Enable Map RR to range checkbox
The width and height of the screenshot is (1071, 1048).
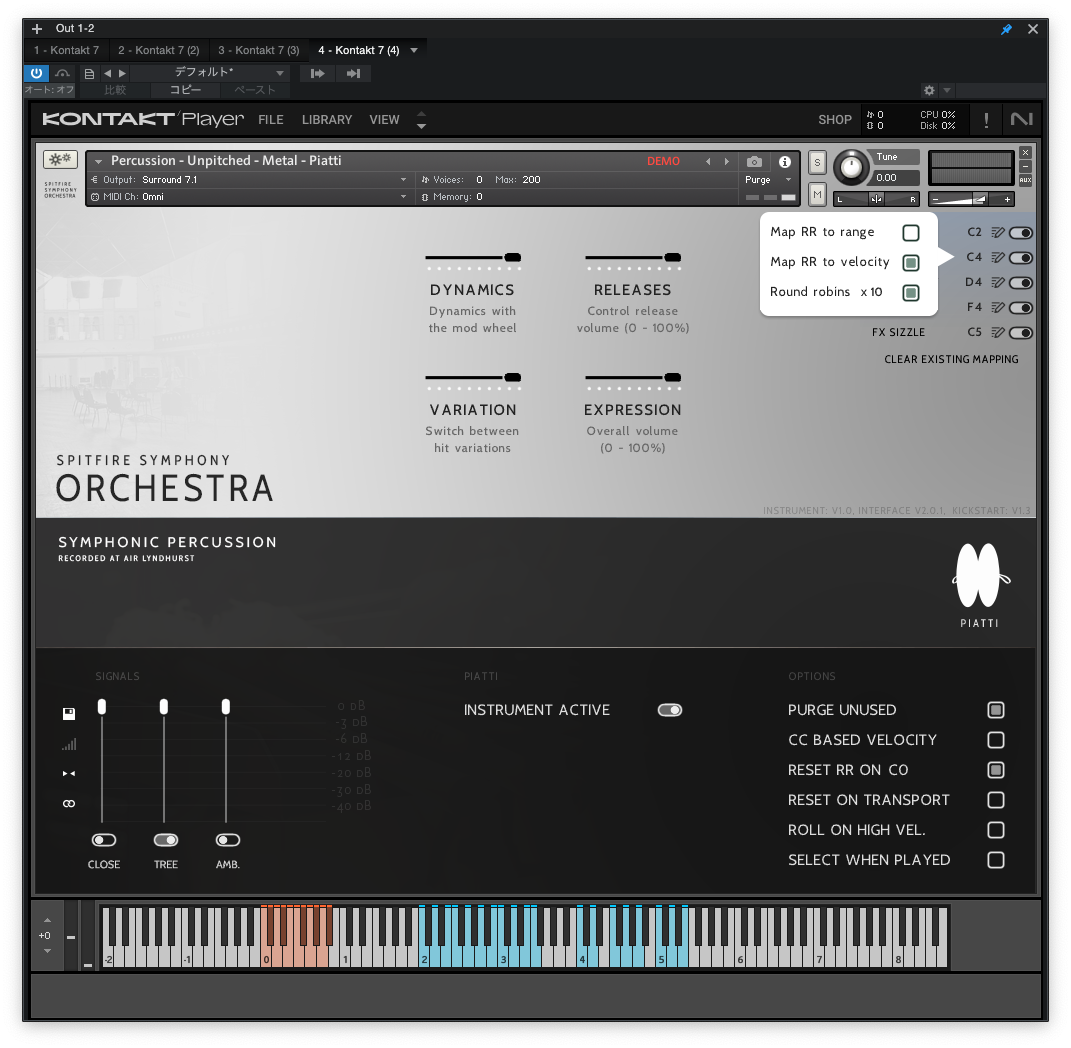[x=910, y=233]
